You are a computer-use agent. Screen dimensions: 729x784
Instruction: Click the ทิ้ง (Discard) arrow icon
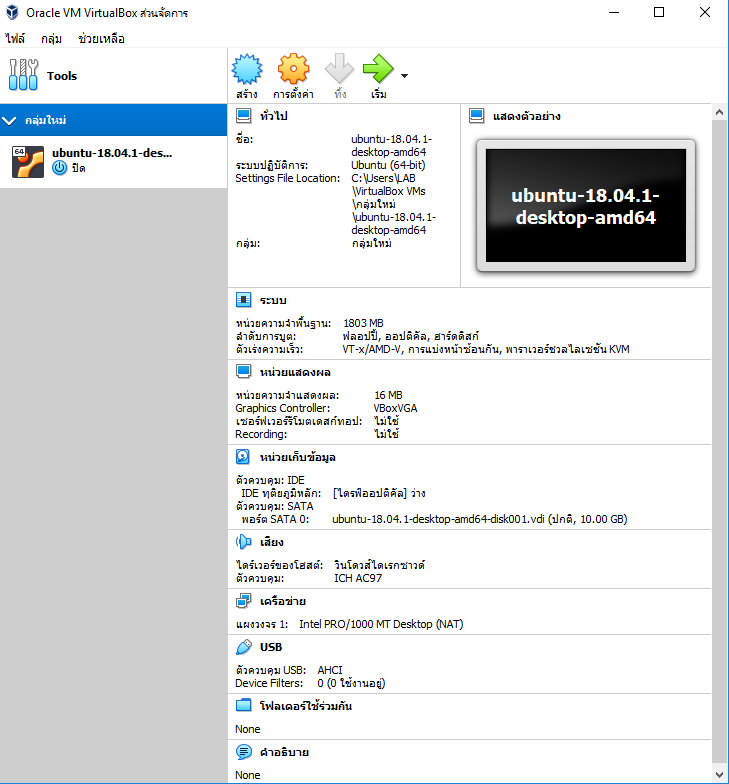[340, 71]
